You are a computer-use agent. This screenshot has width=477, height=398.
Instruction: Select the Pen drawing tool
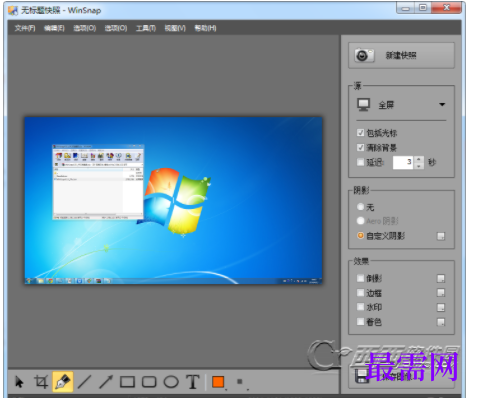point(63,382)
